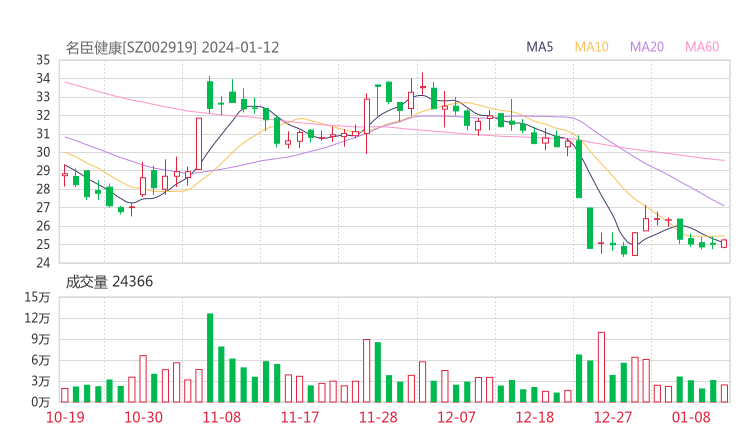Select the 12-18 date label

(533, 416)
